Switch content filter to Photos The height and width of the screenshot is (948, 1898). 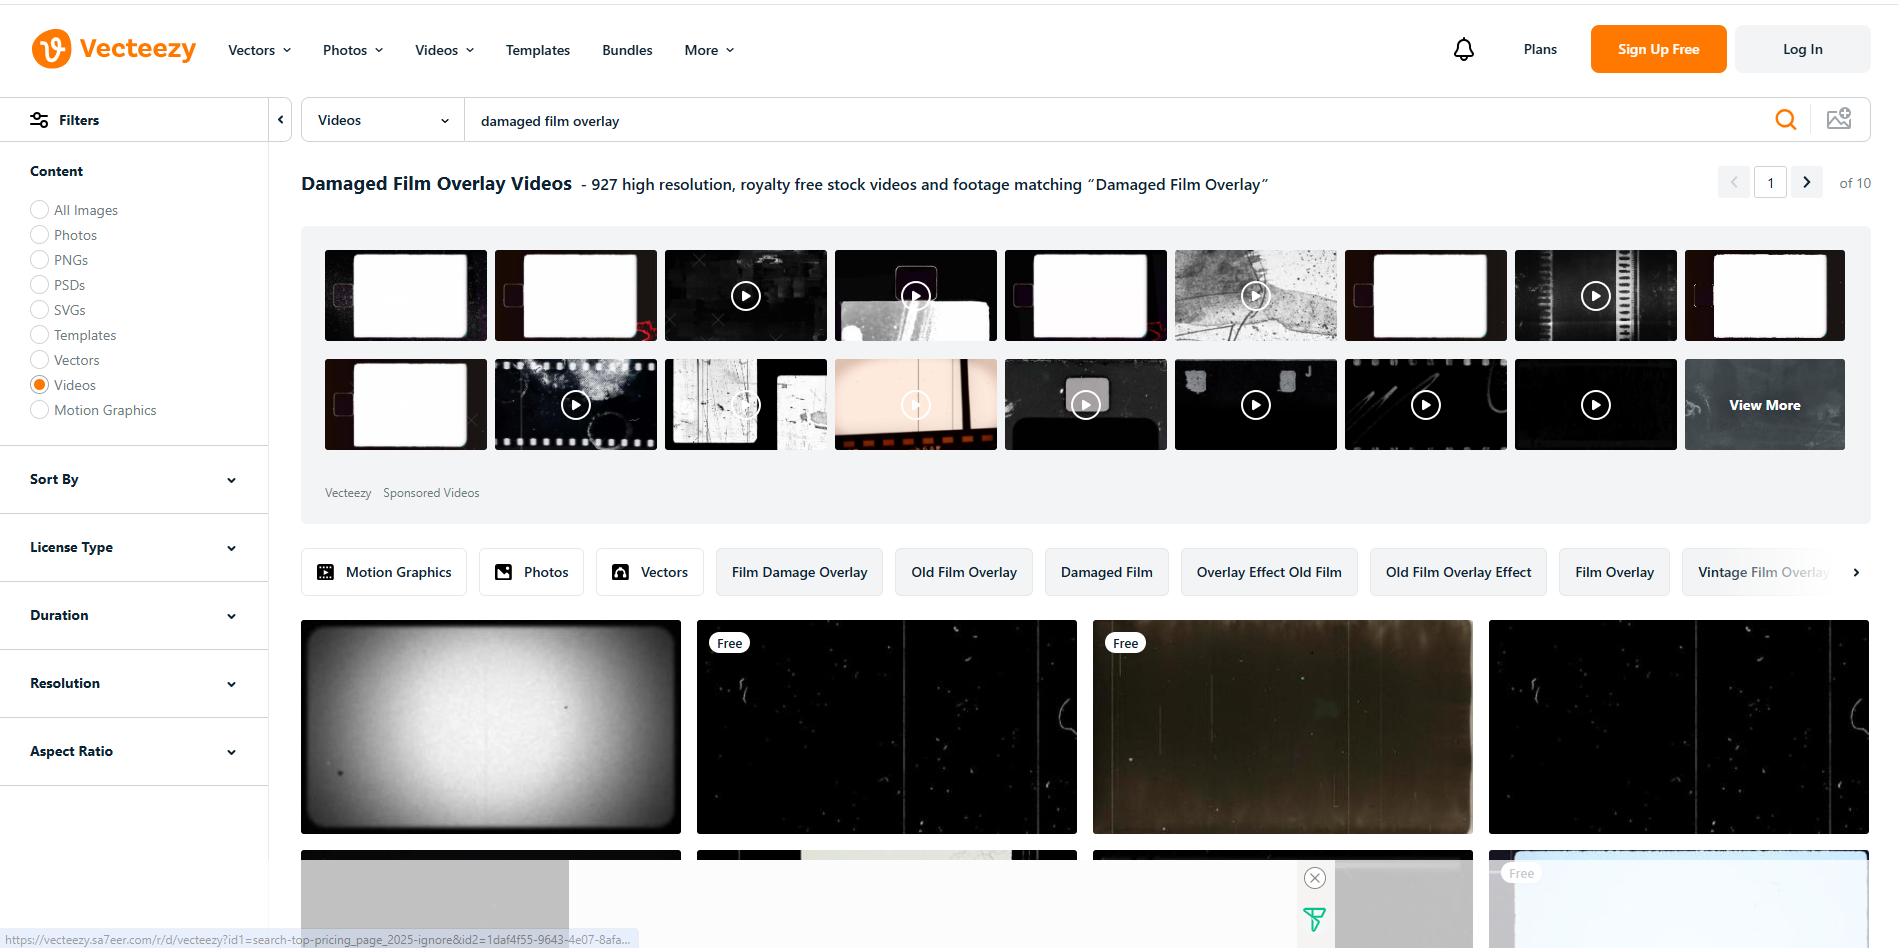(39, 234)
